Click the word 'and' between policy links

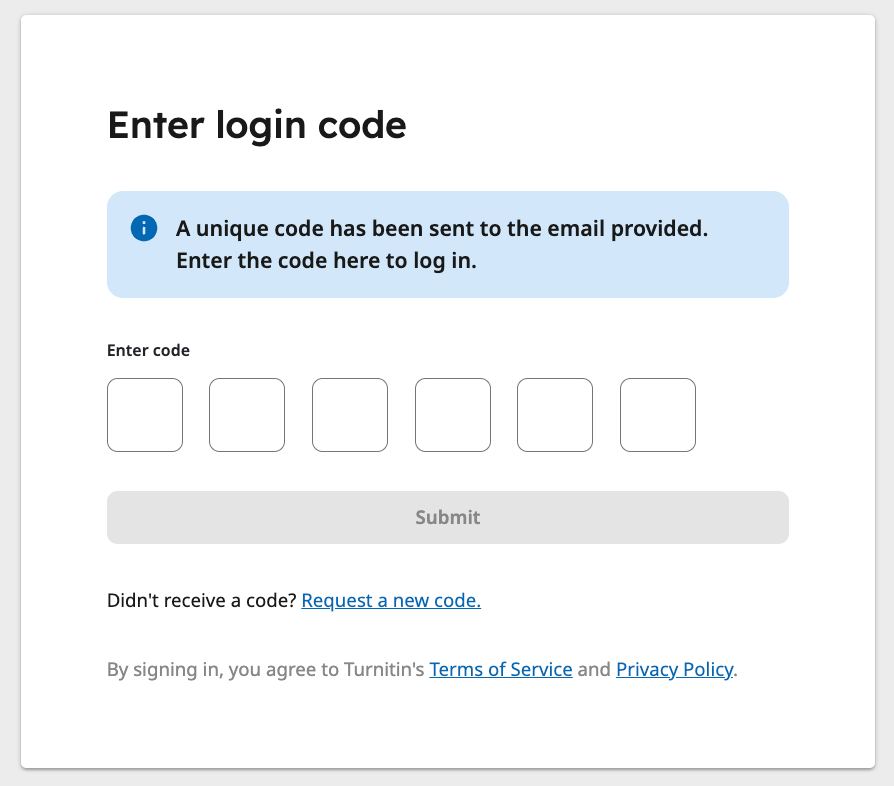click(594, 669)
